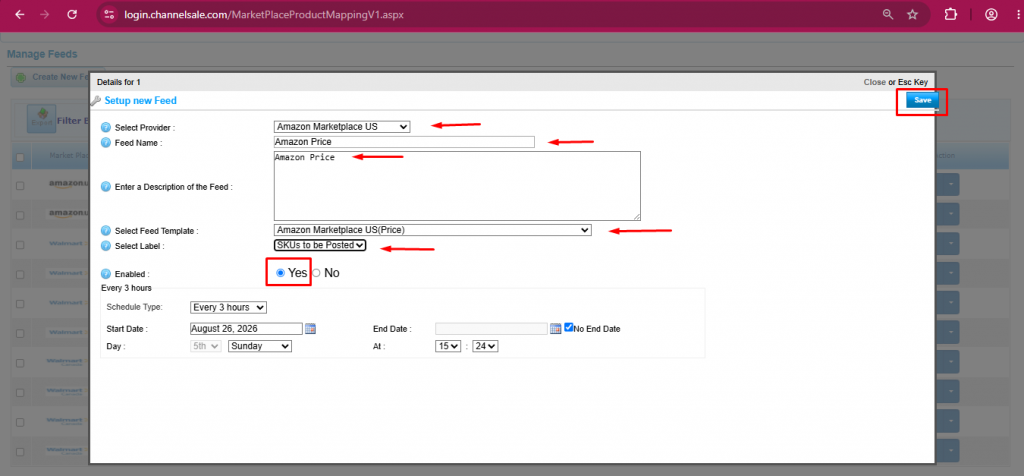Tick the select-all checkbox in table header
Viewport: 1024px width, 476px height.
[x=20, y=157]
